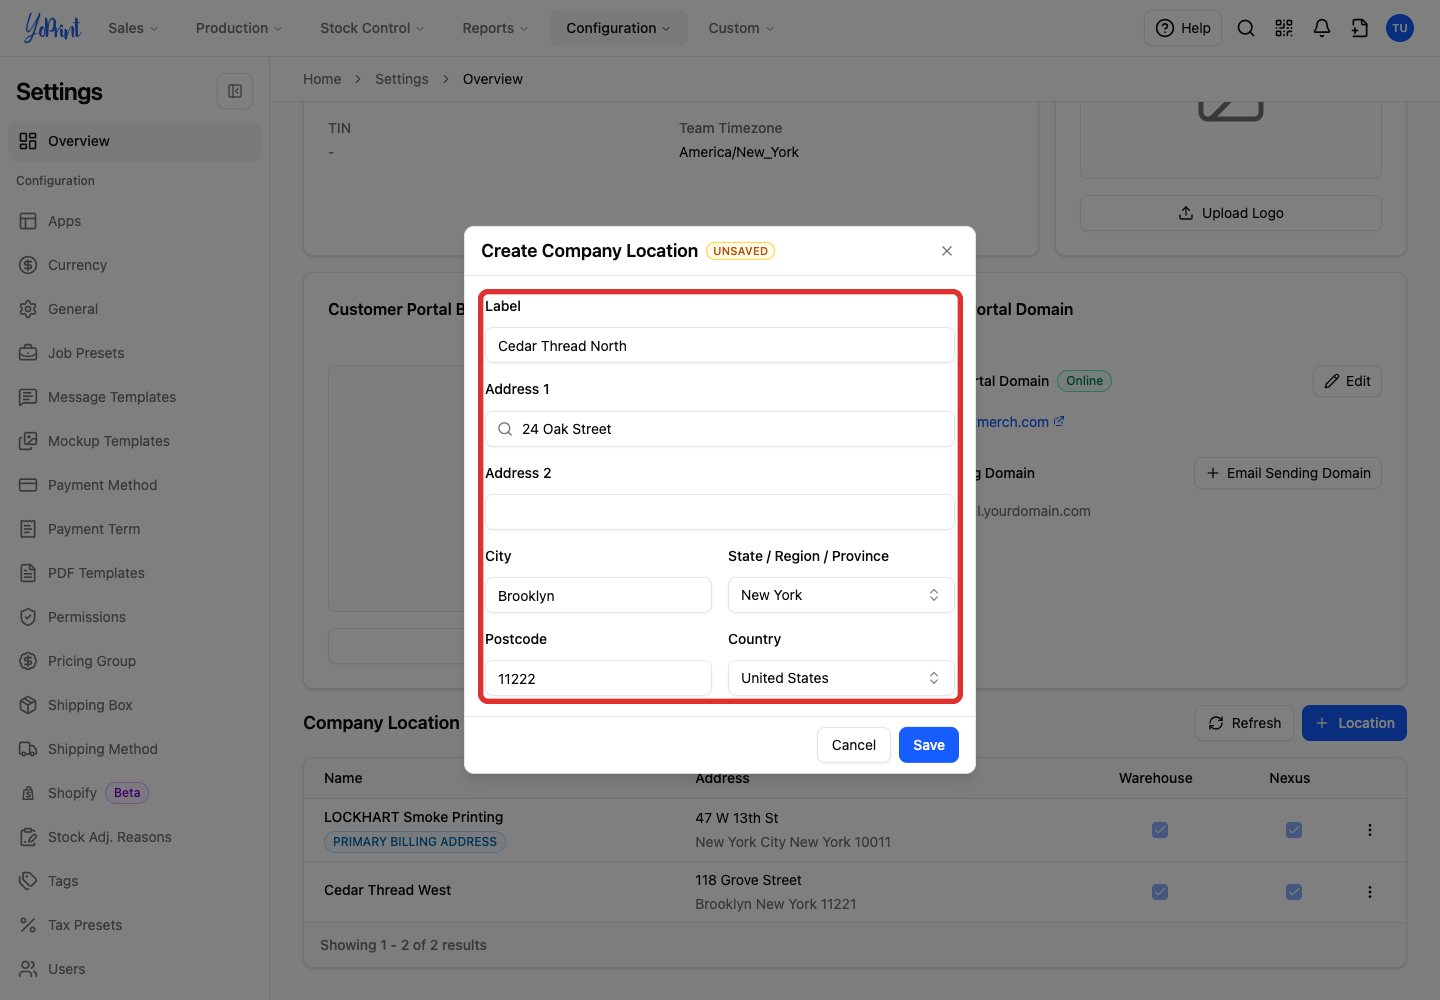This screenshot has height=1000, width=1440.
Task: Click the Upload Logo button
Action: [x=1231, y=213]
